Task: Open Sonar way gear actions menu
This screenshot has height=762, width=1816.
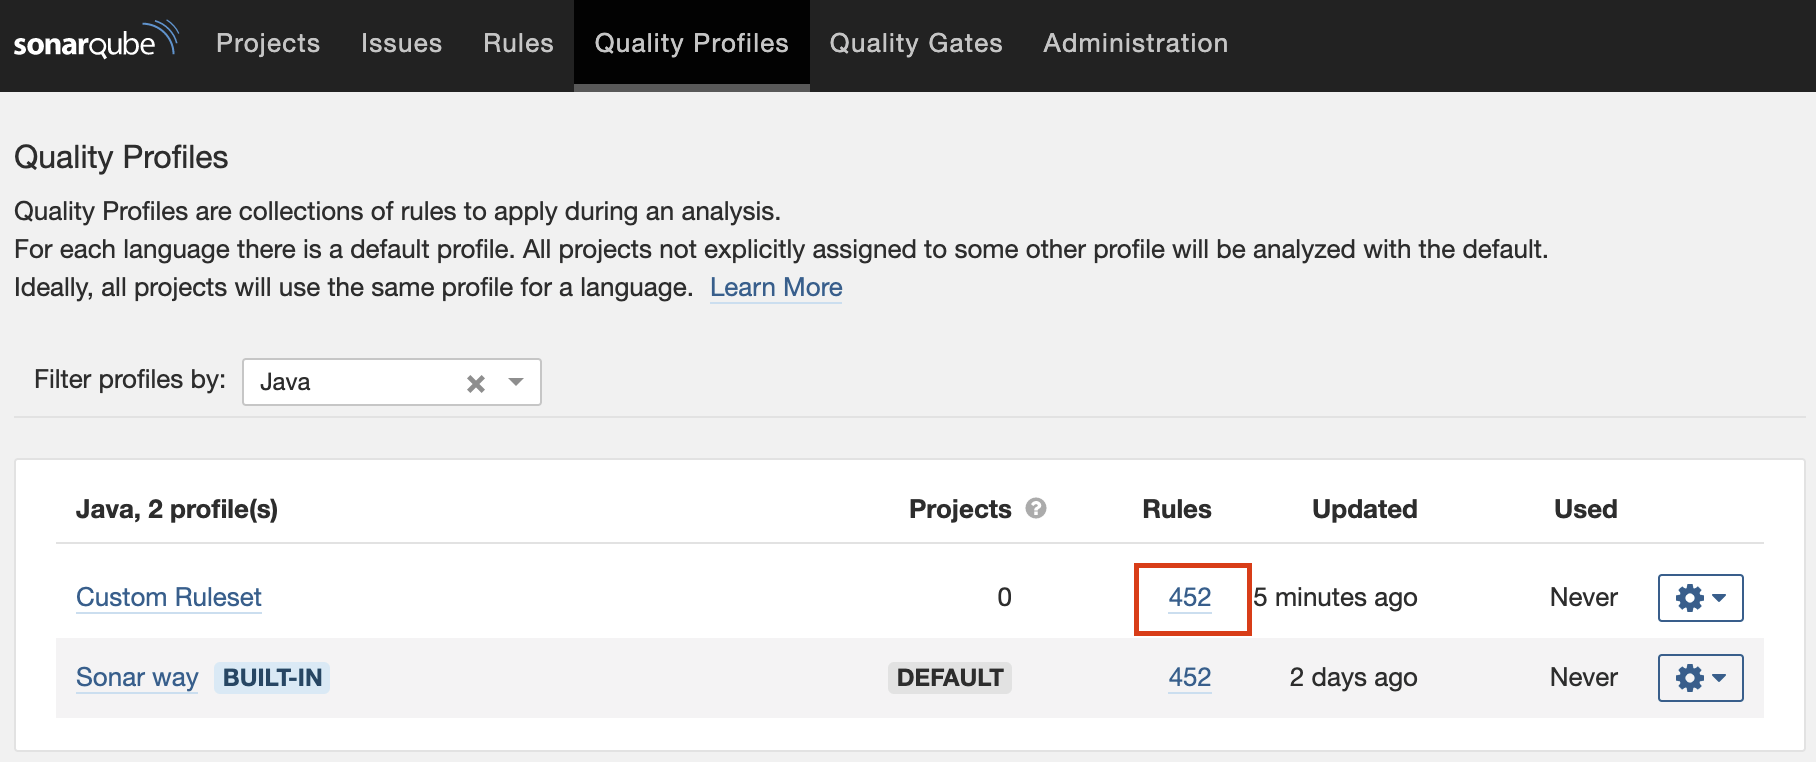Action: pyautogui.click(x=1700, y=678)
